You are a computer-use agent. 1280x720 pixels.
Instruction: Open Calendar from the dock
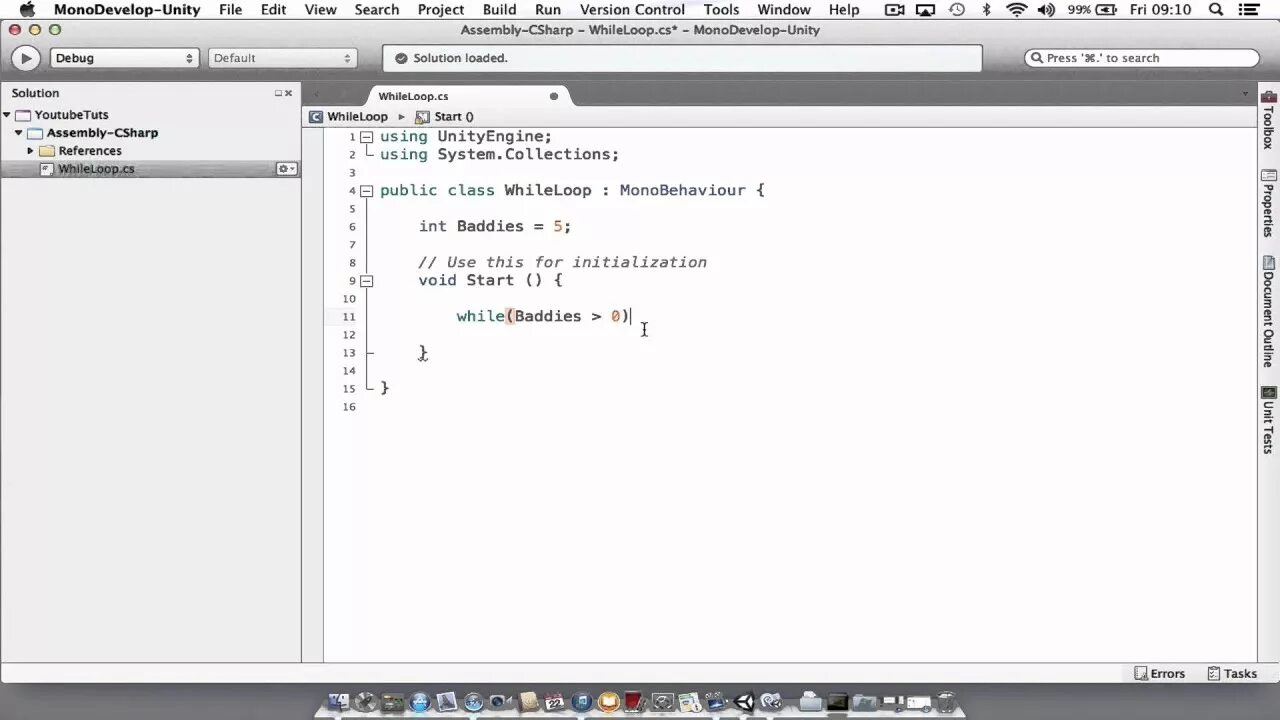(554, 702)
